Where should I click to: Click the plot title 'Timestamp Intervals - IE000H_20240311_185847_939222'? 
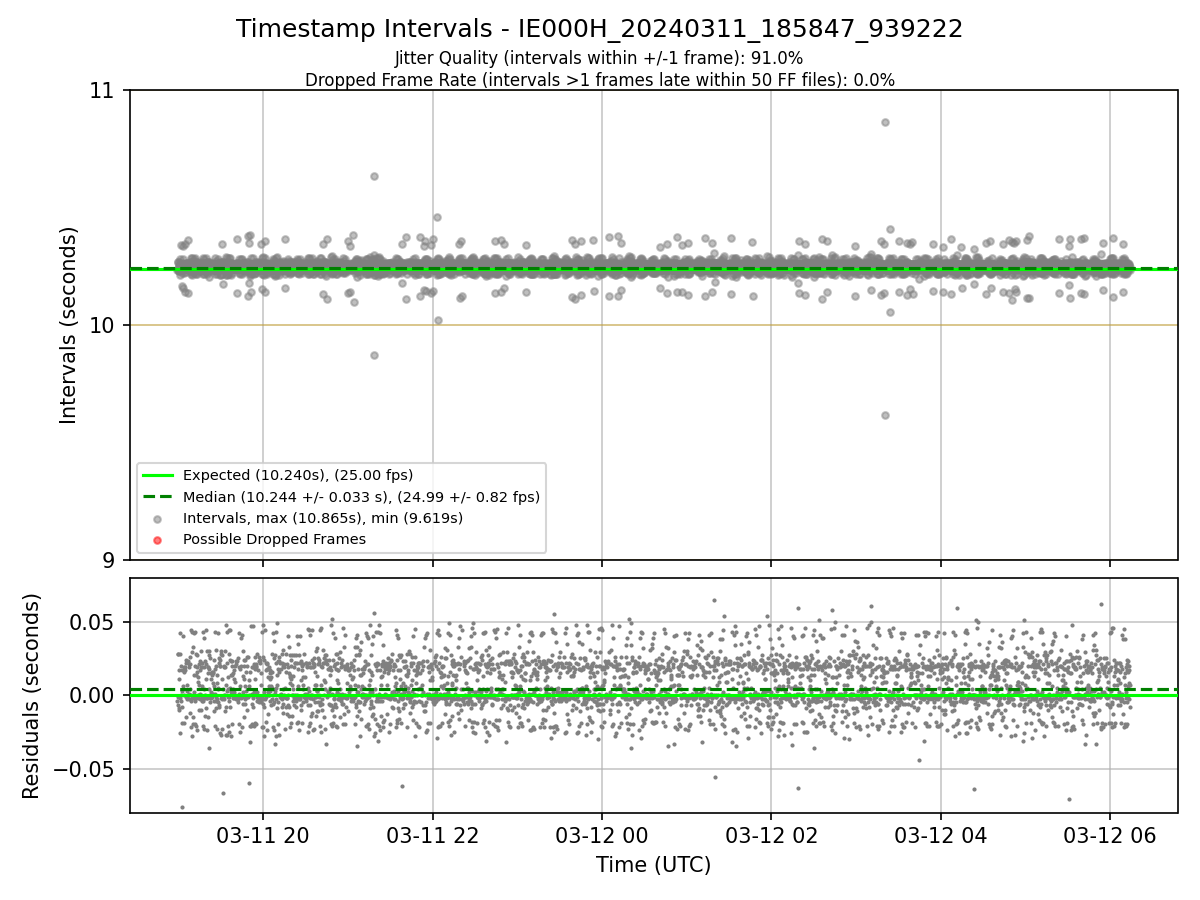[599, 30]
